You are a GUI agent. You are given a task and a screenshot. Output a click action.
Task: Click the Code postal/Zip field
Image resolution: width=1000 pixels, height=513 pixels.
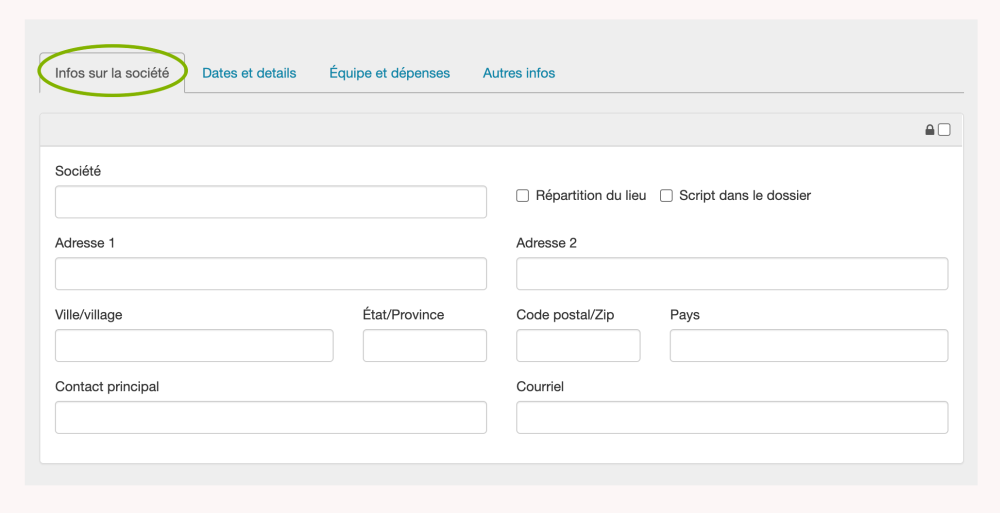tap(578, 346)
